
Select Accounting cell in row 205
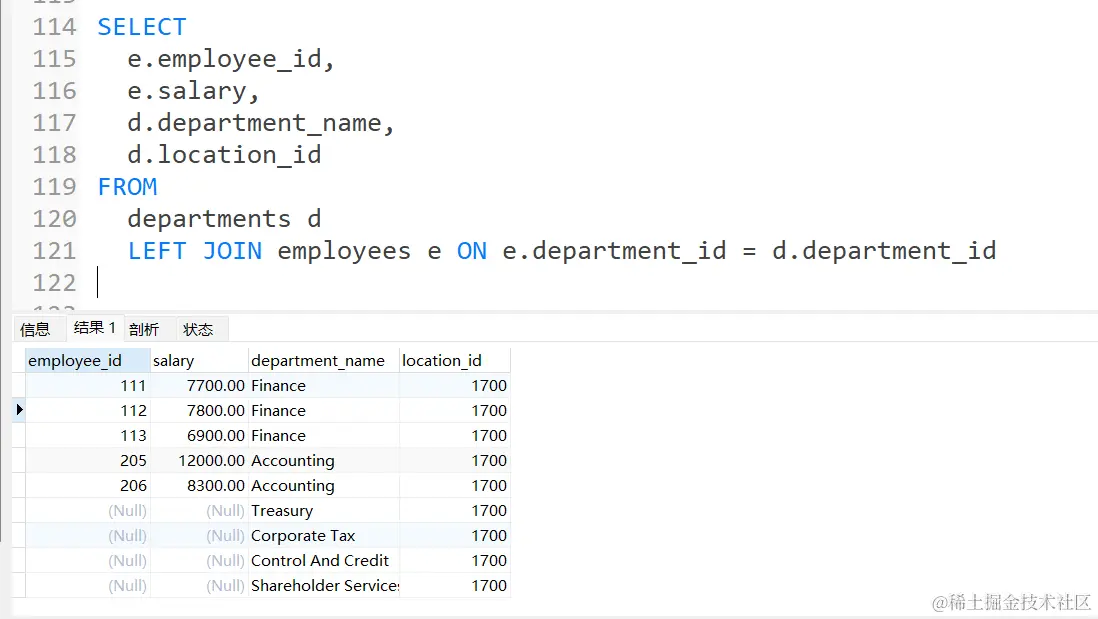324,461
